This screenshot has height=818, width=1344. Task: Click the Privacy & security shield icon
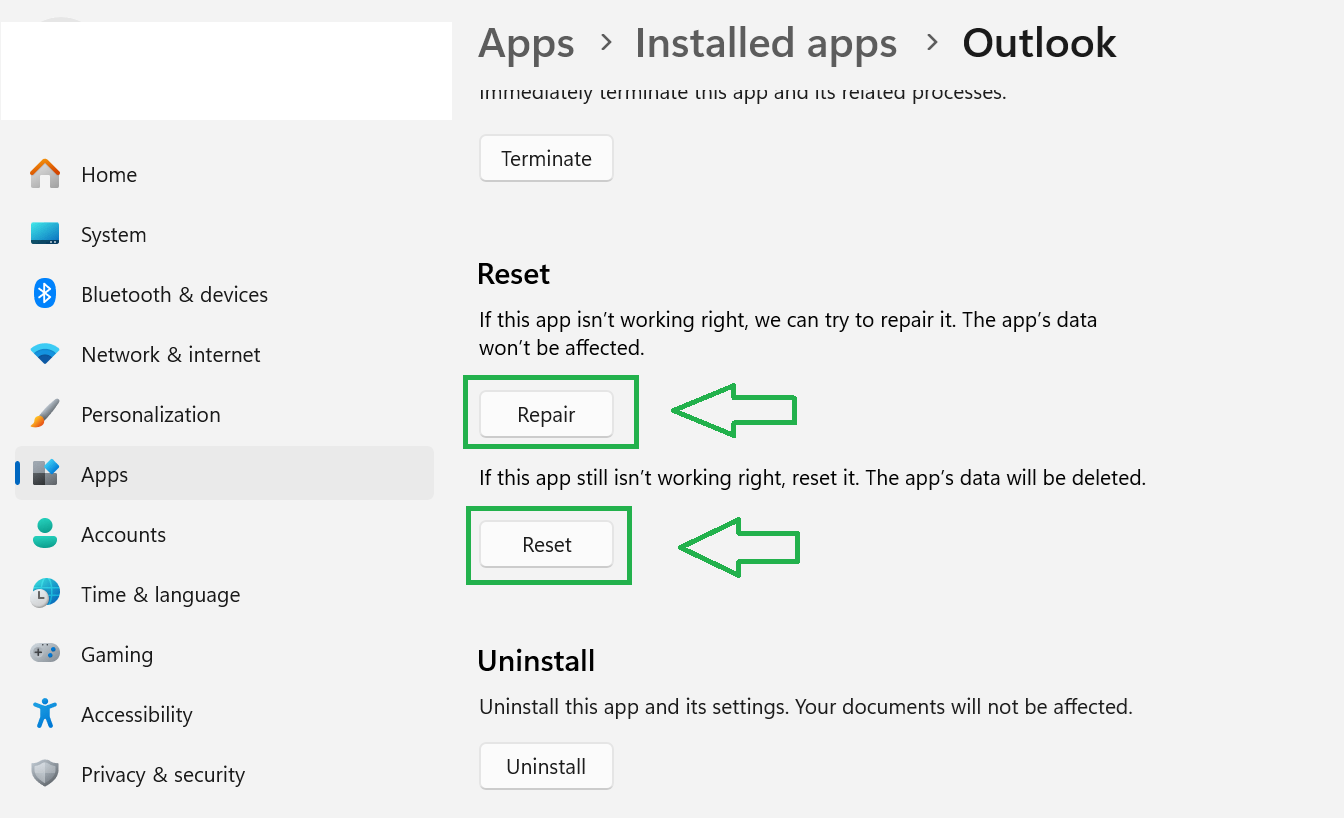tap(45, 774)
